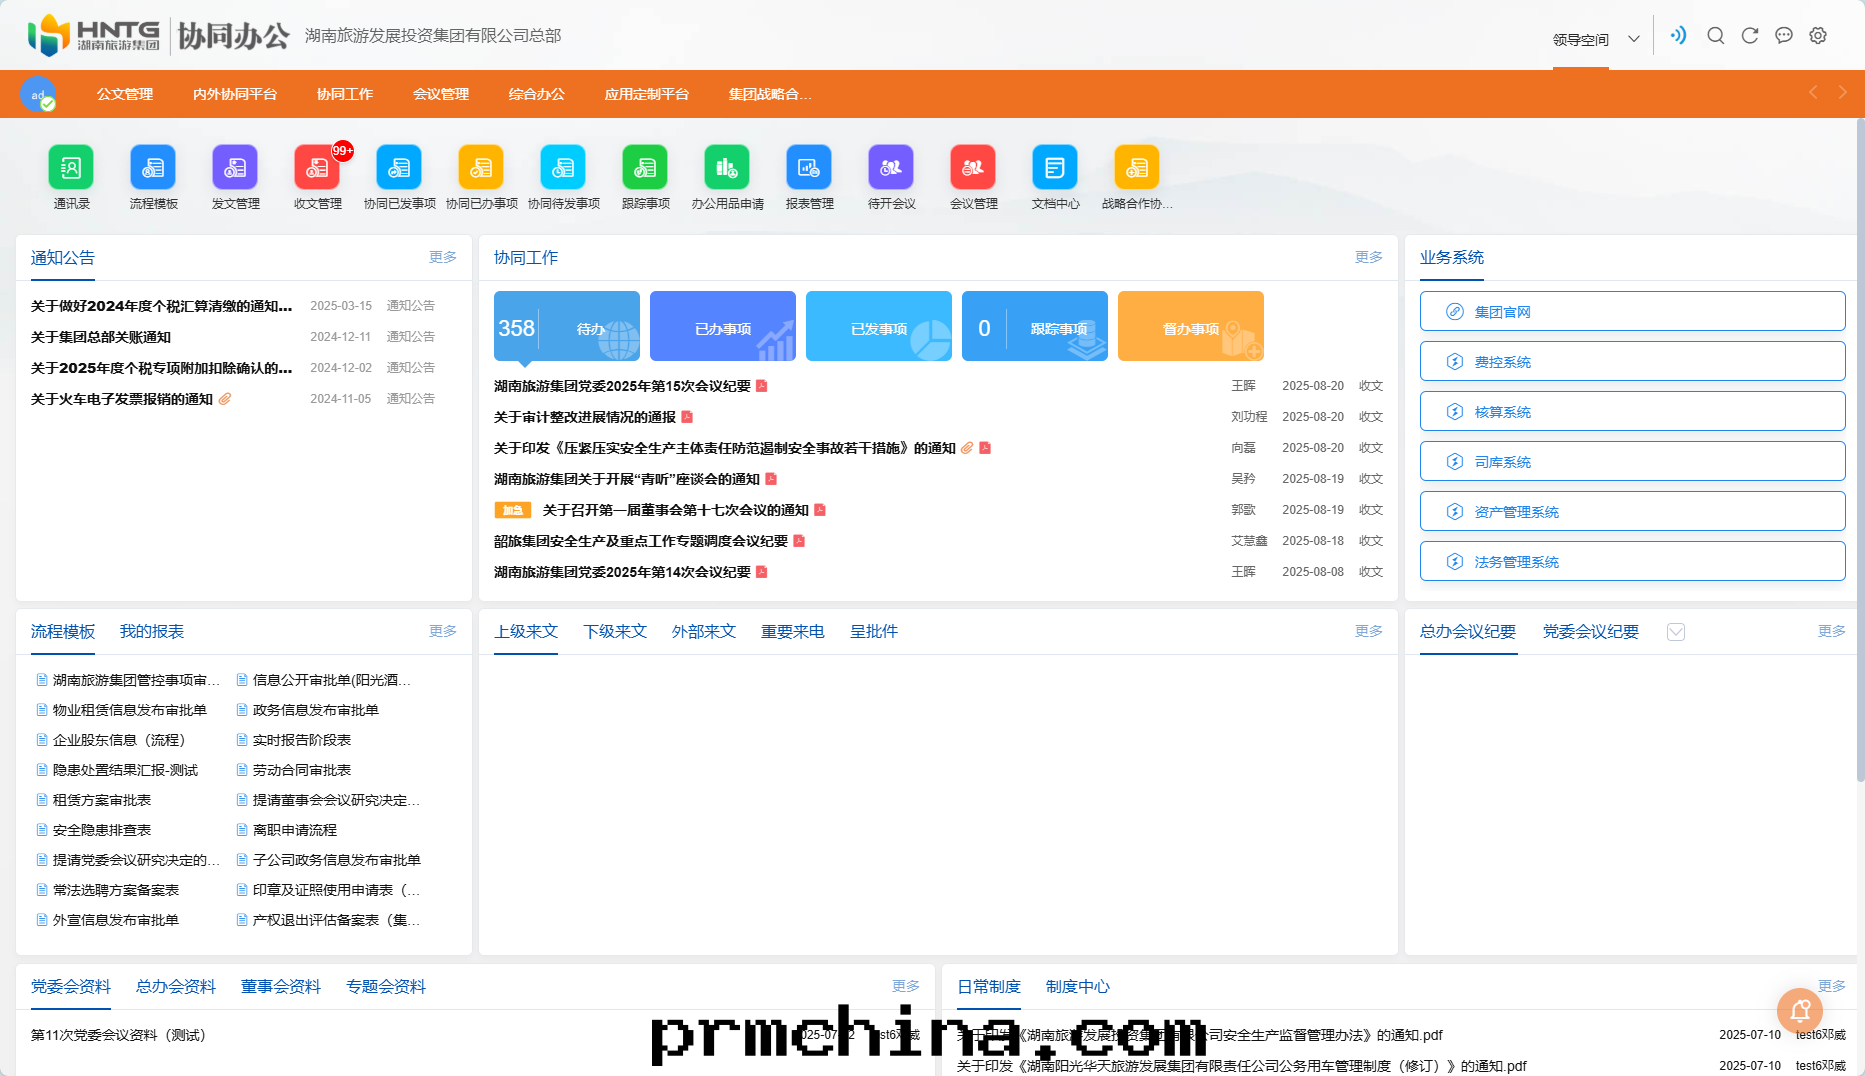
Task: Click the left arrow on the navigation bar
Action: coord(1813,93)
